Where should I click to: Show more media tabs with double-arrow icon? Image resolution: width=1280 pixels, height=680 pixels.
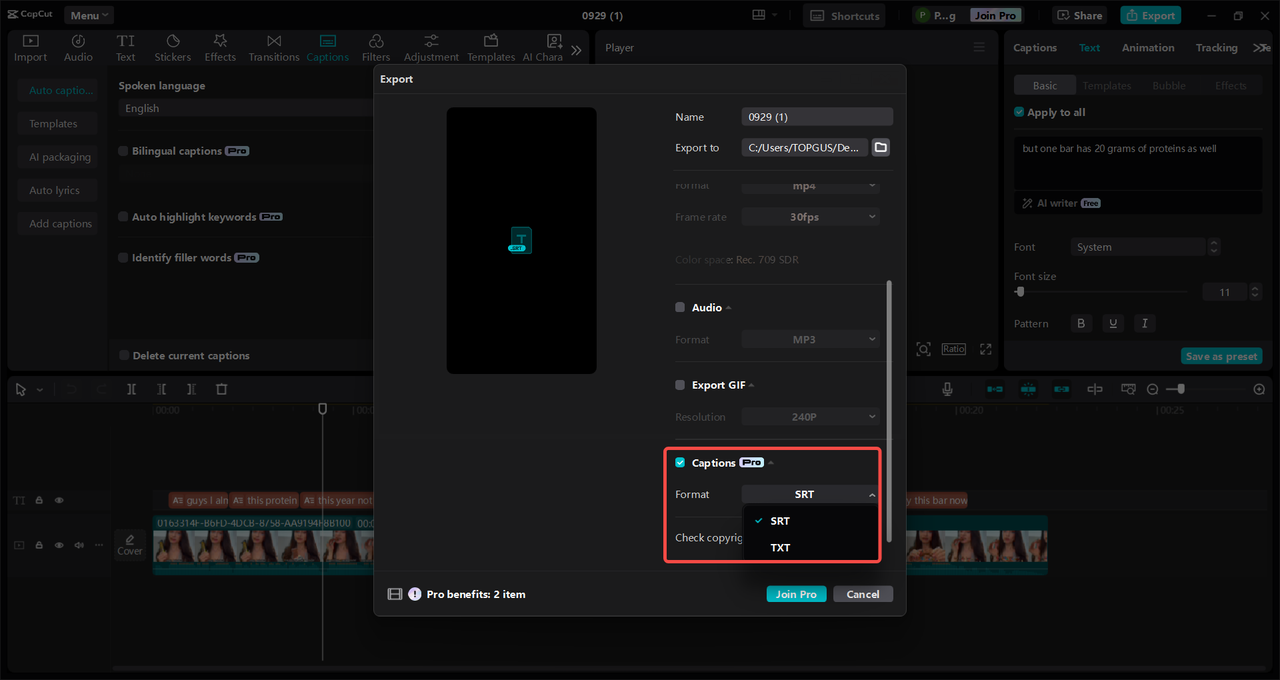pos(576,49)
